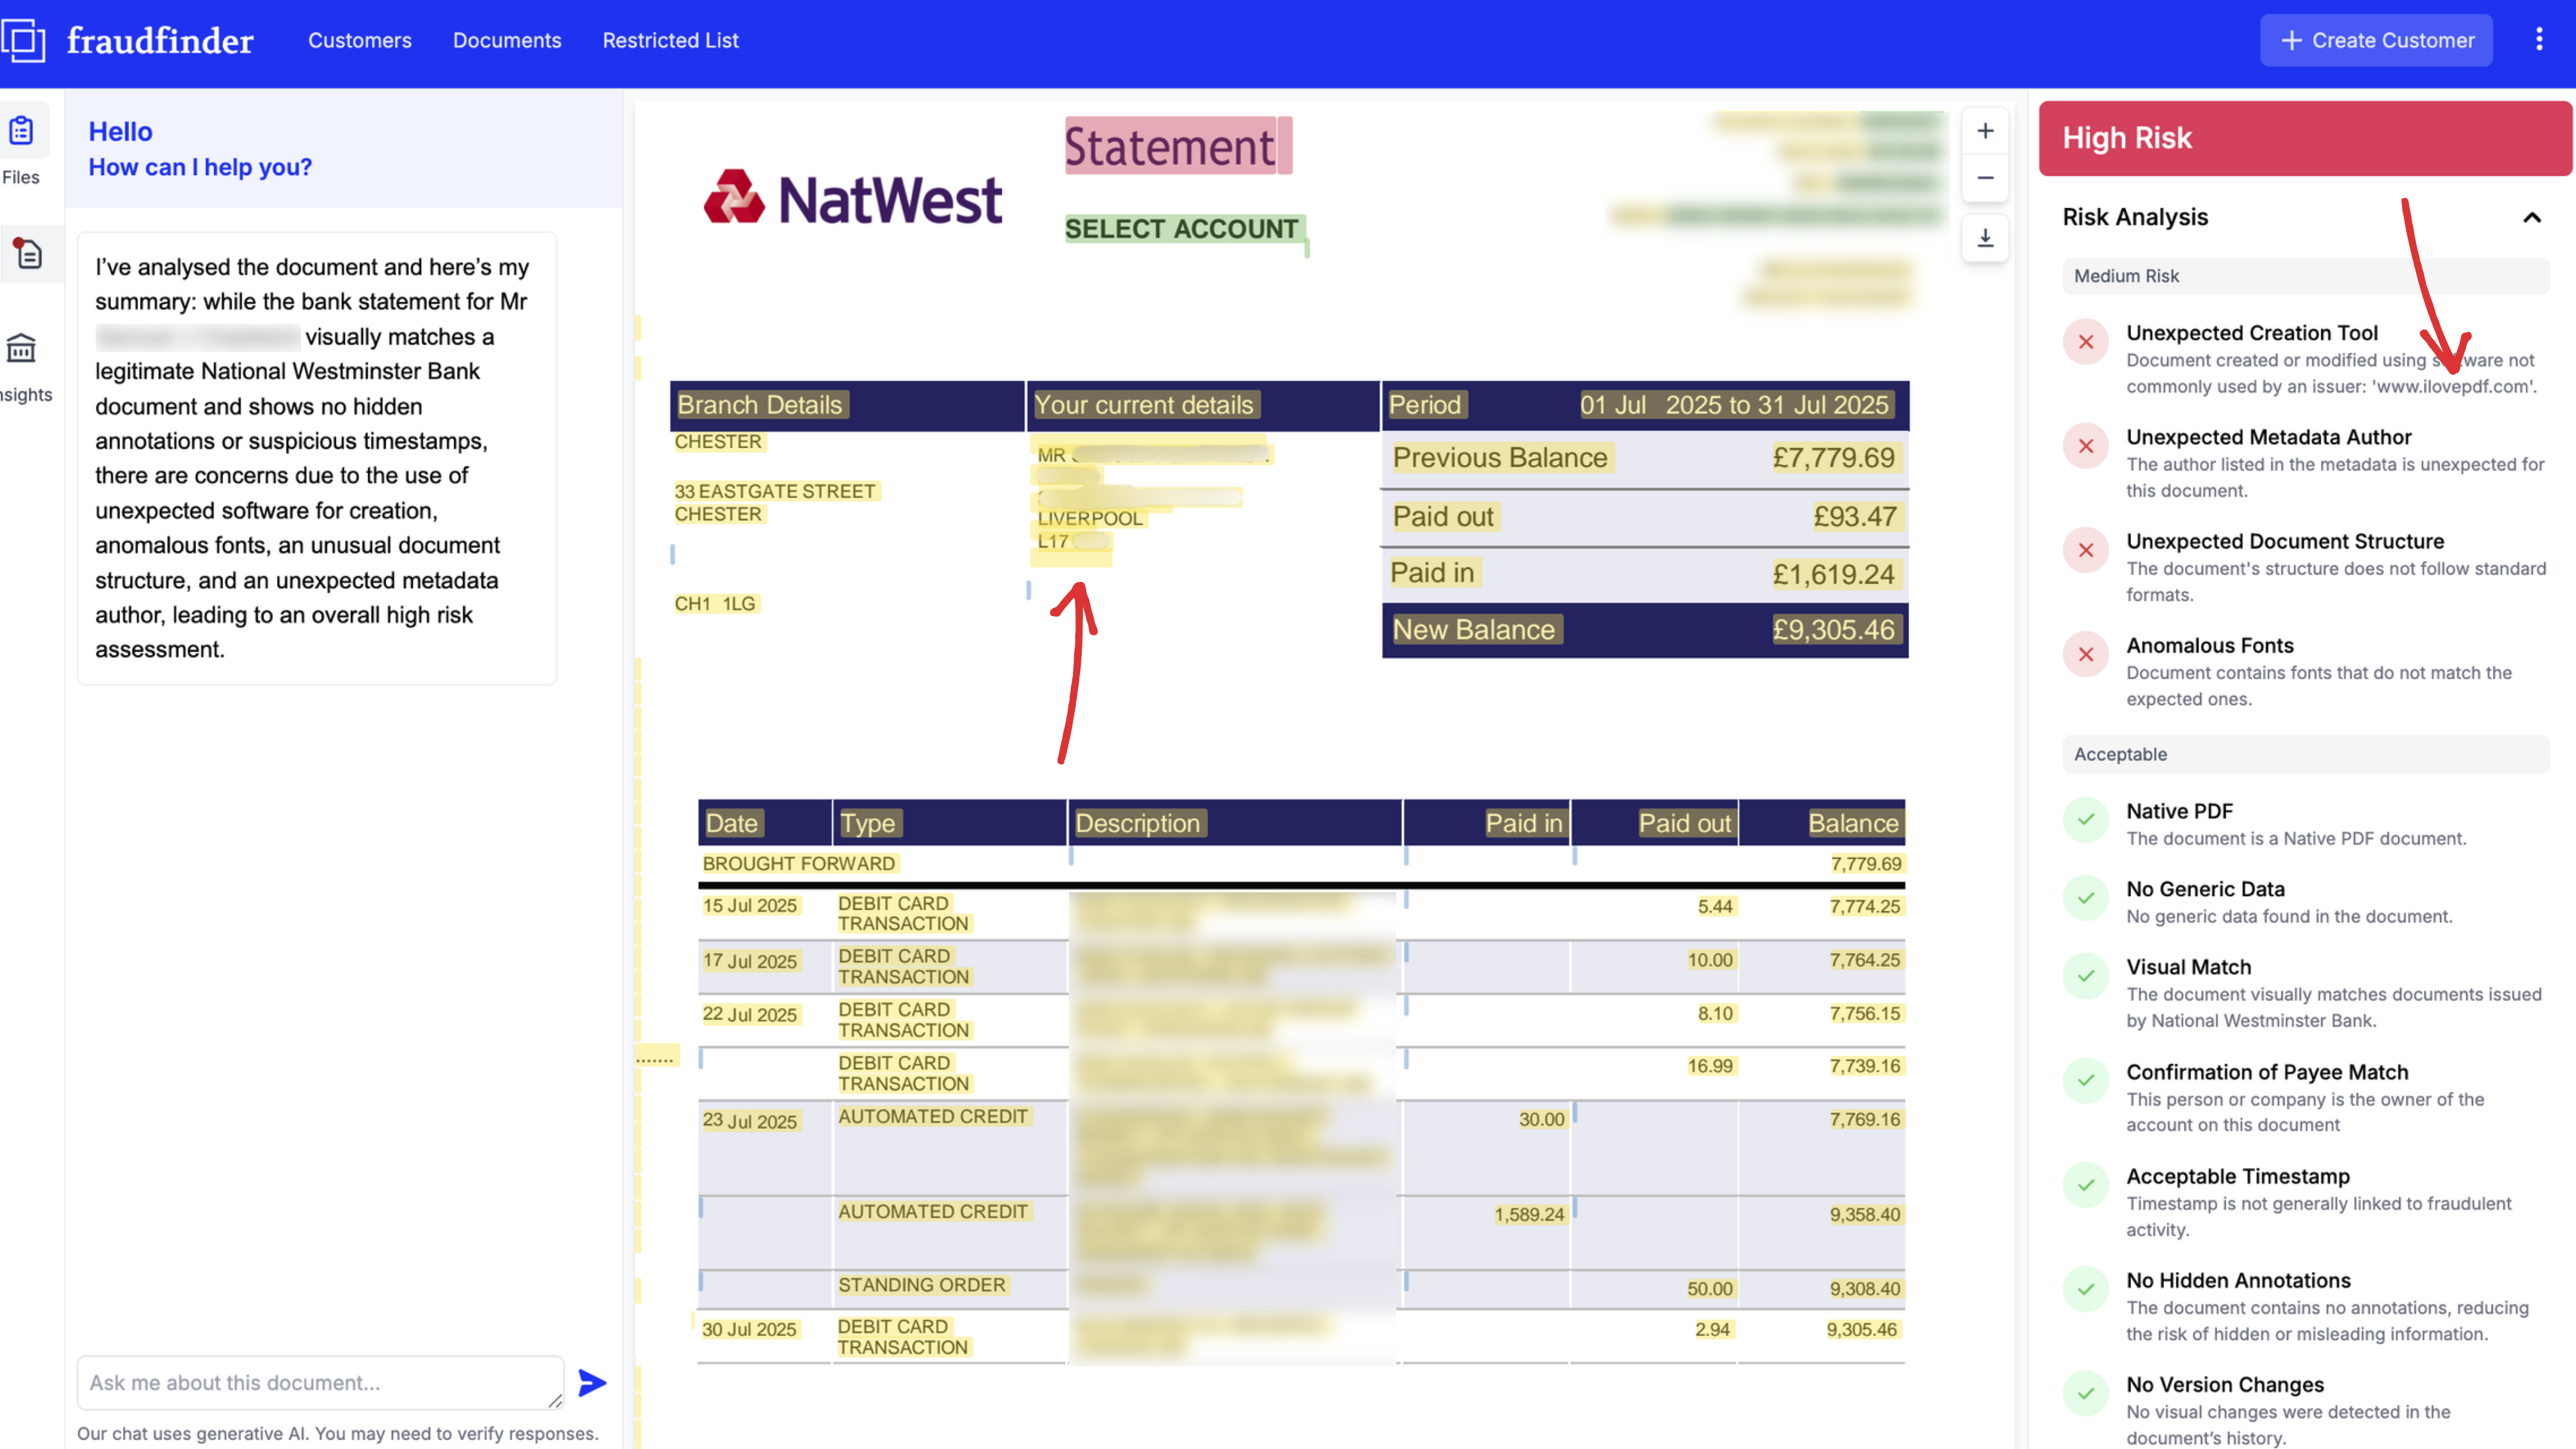Open the Documents menu
The image size is (2576, 1449).
click(x=507, y=40)
